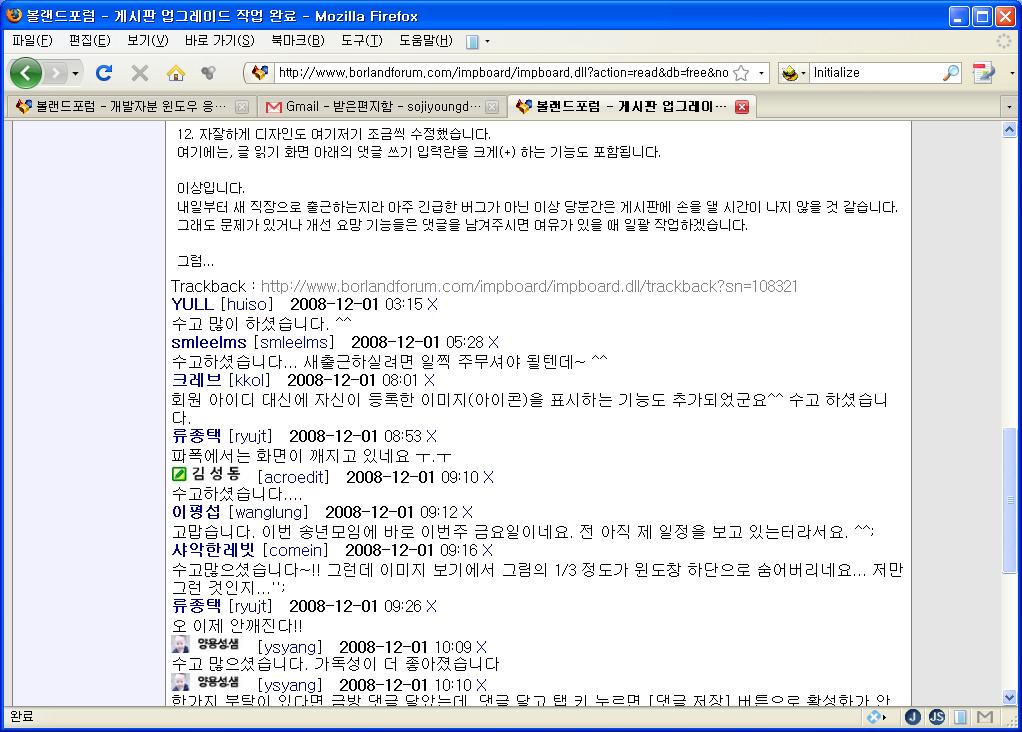The height and width of the screenshot is (732, 1022).
Task: Toggle Java with the J status icon
Action: point(912,717)
